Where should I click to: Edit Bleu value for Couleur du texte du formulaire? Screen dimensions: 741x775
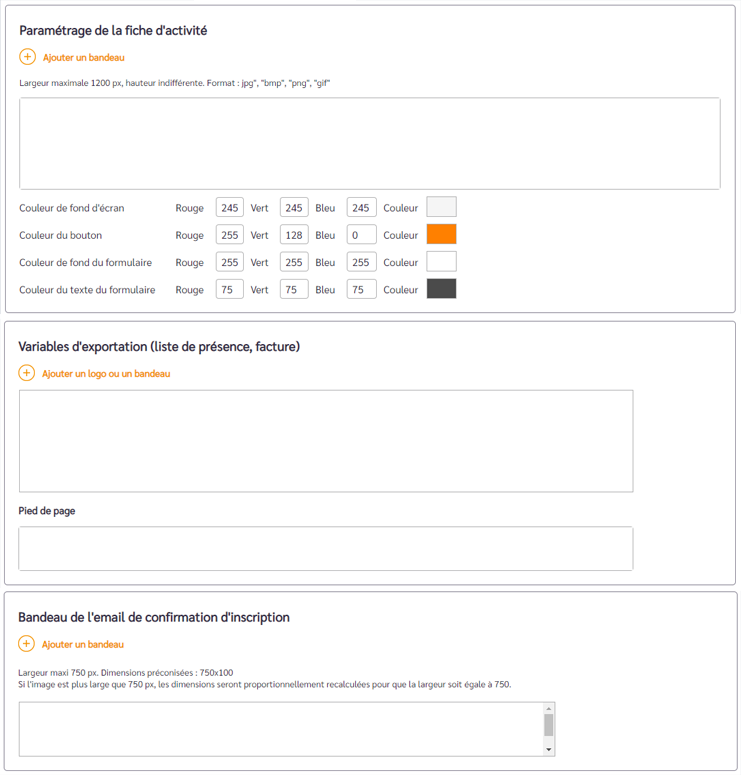coord(361,289)
